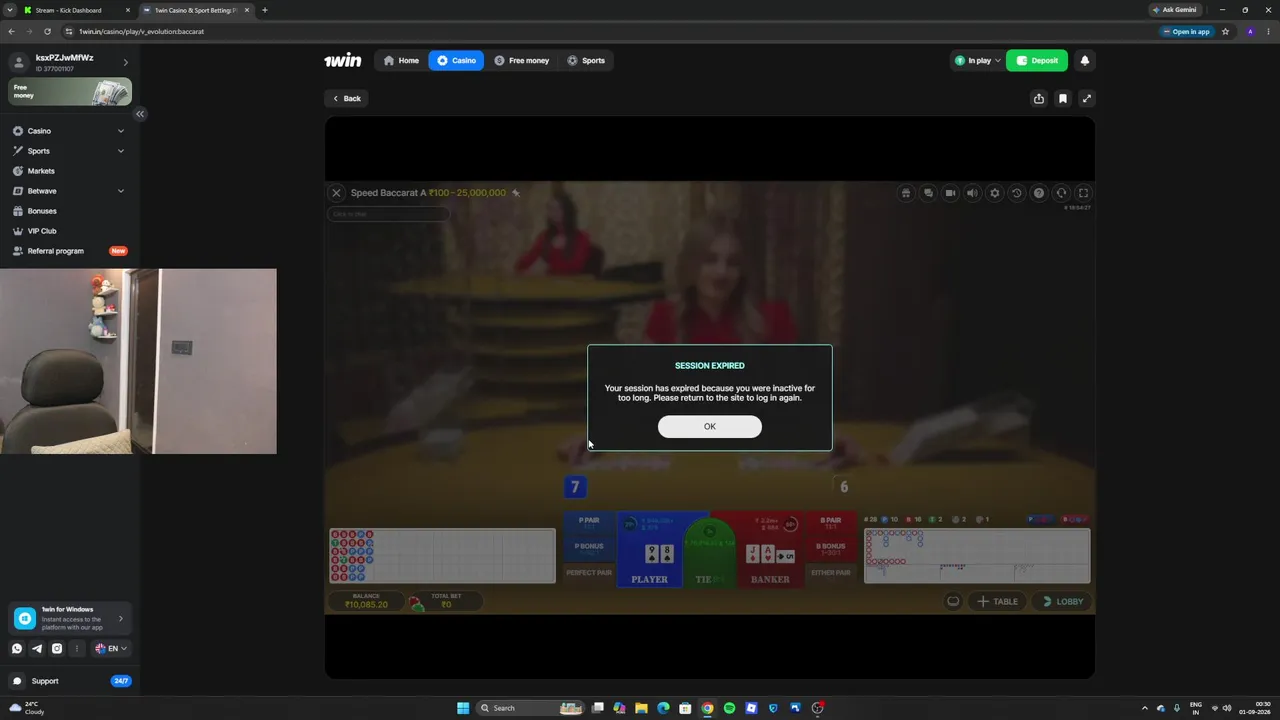
Task: Open the In play dropdown
Action: [x=976, y=60]
